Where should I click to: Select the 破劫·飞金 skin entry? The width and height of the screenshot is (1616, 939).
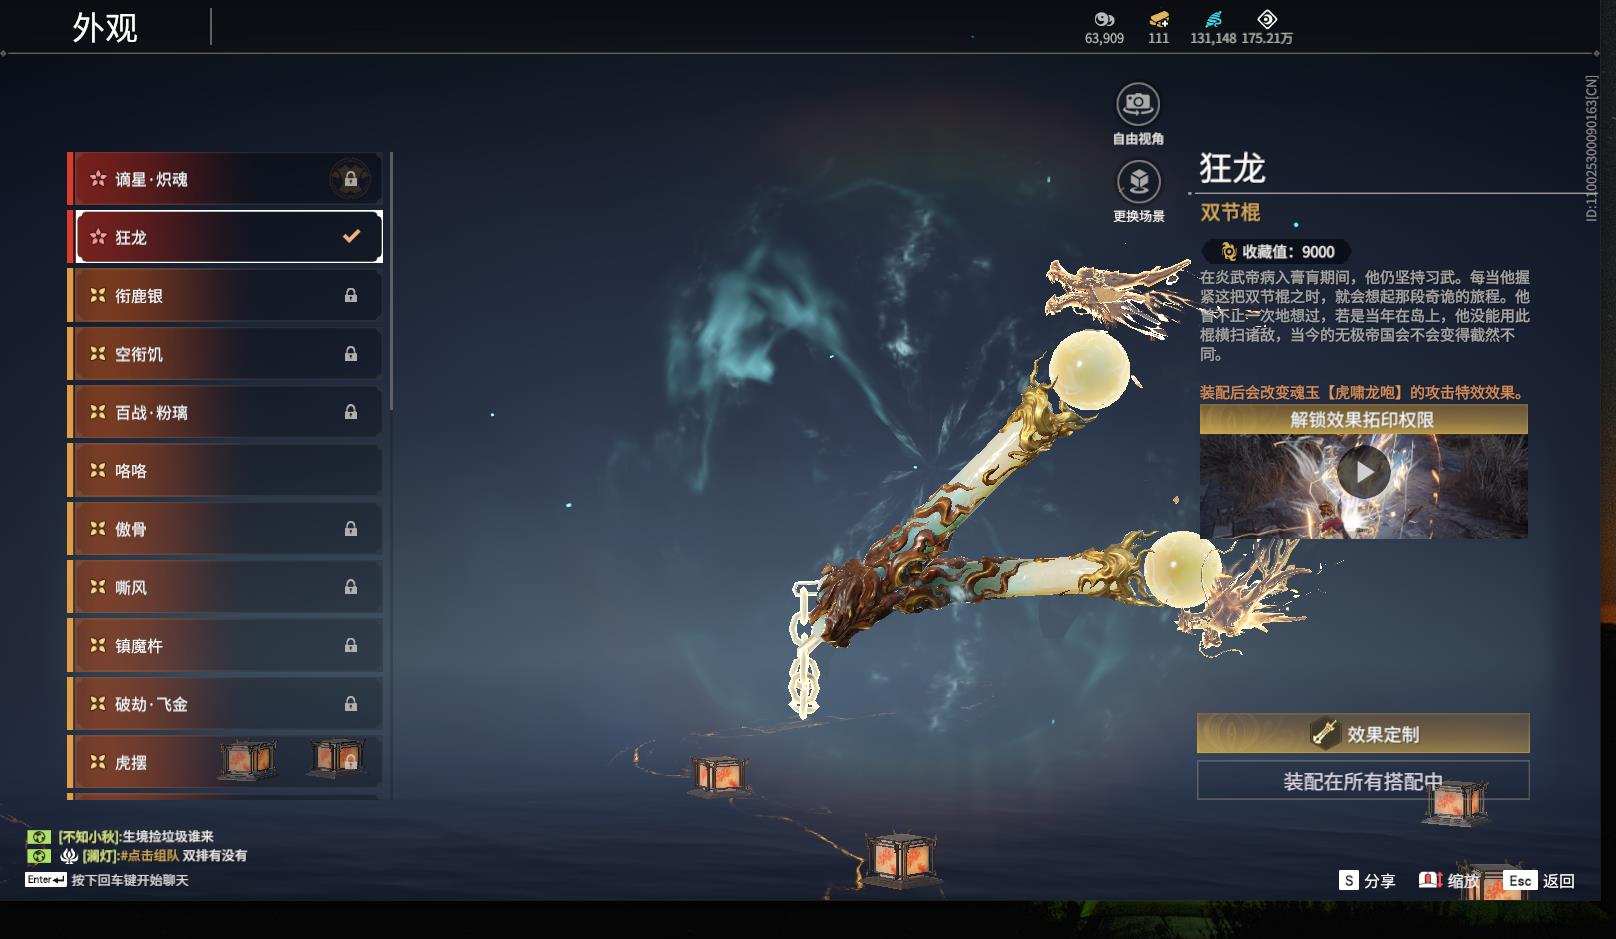225,704
